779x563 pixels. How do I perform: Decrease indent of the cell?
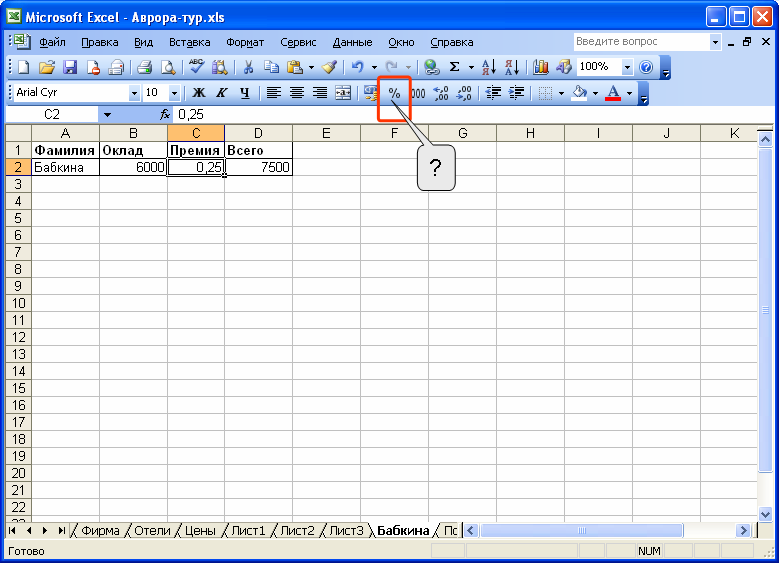pyautogui.click(x=493, y=93)
